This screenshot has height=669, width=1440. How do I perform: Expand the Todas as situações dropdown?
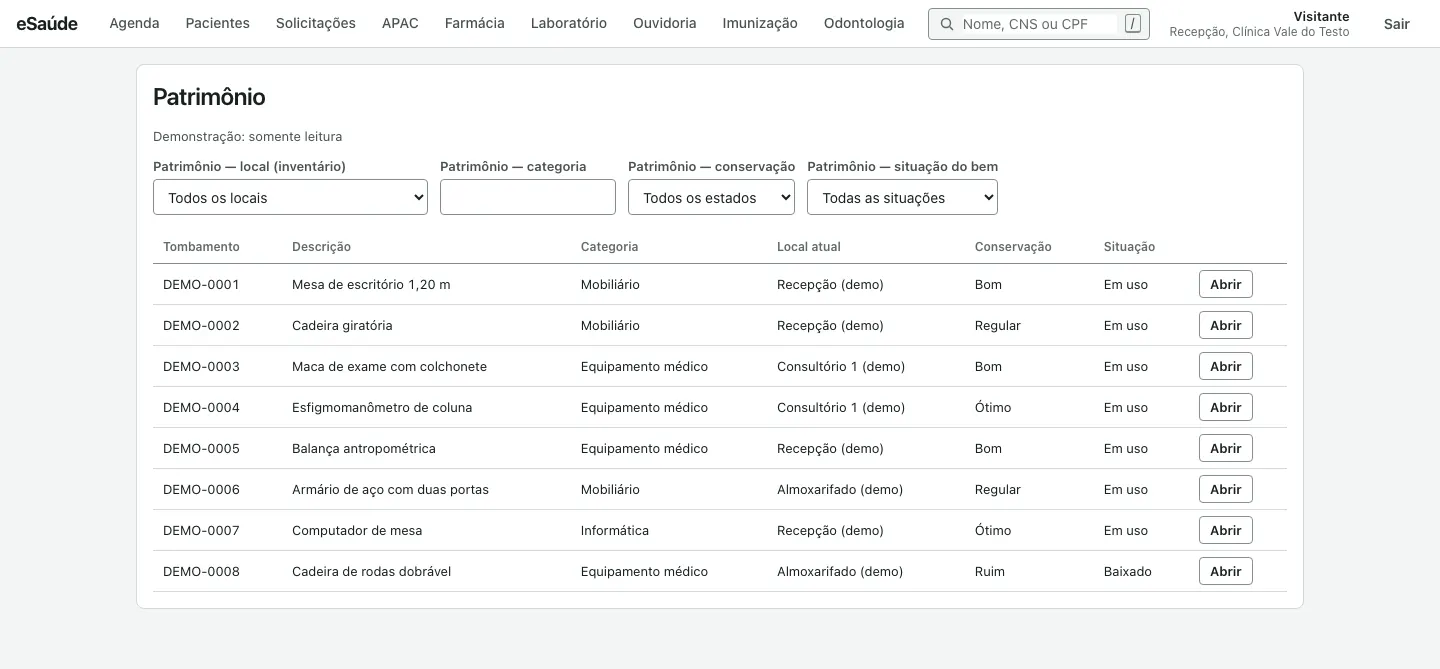tap(902, 197)
